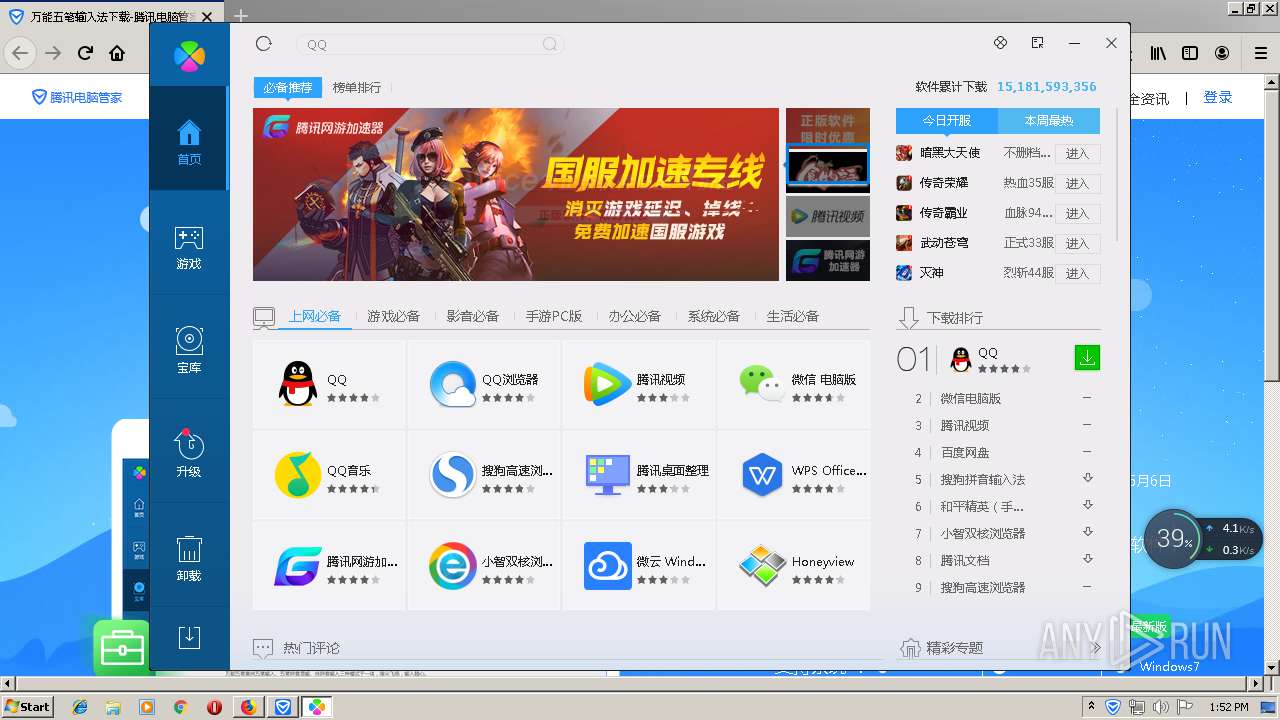The image size is (1280, 720).
Task: Switch to the 今日开服 tab
Action: pyautogui.click(x=947, y=120)
